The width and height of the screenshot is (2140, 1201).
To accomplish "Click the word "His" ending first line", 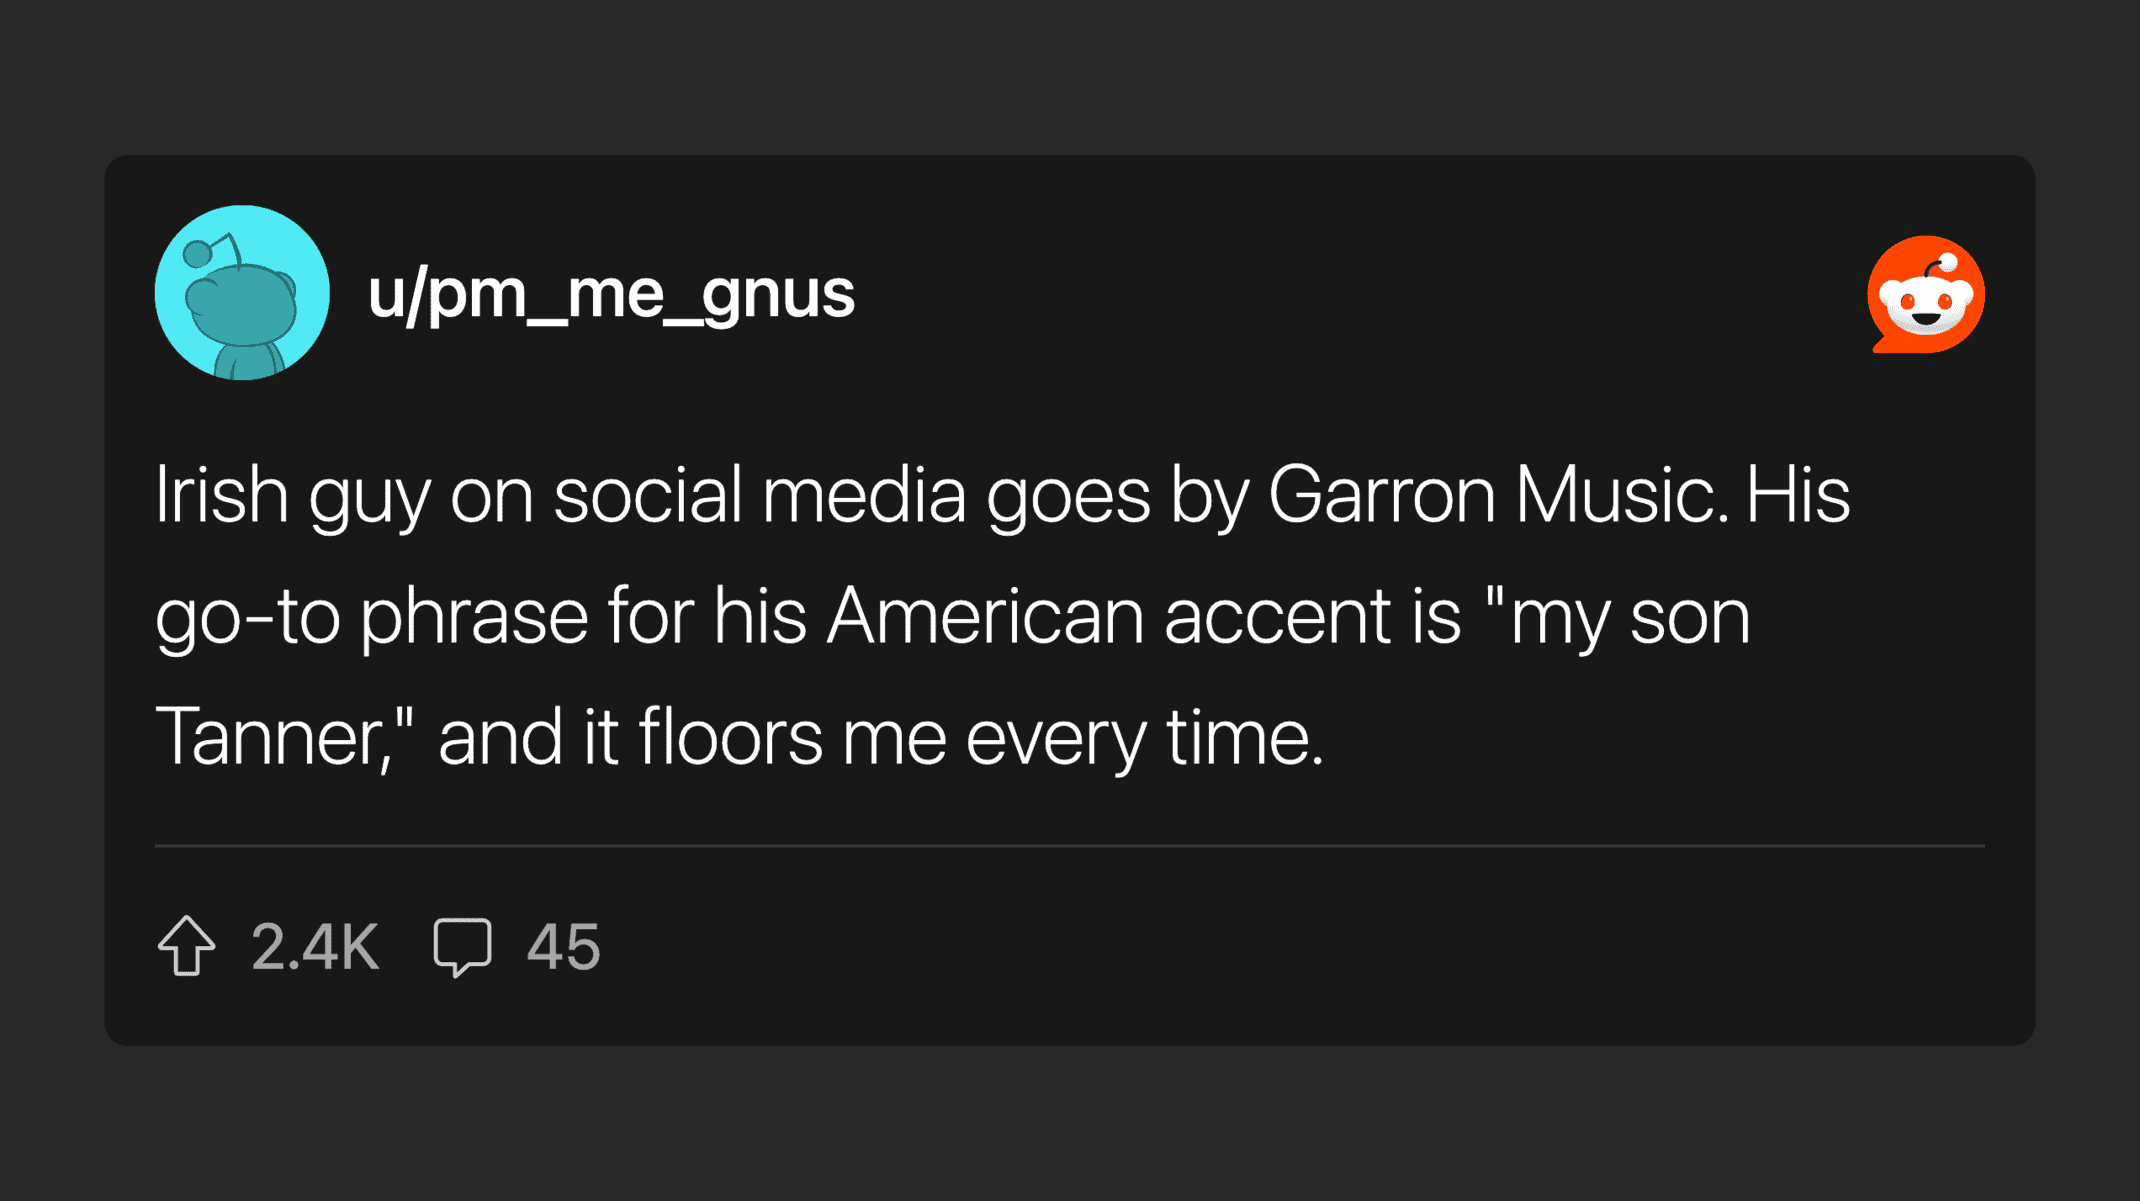I will [1797, 495].
